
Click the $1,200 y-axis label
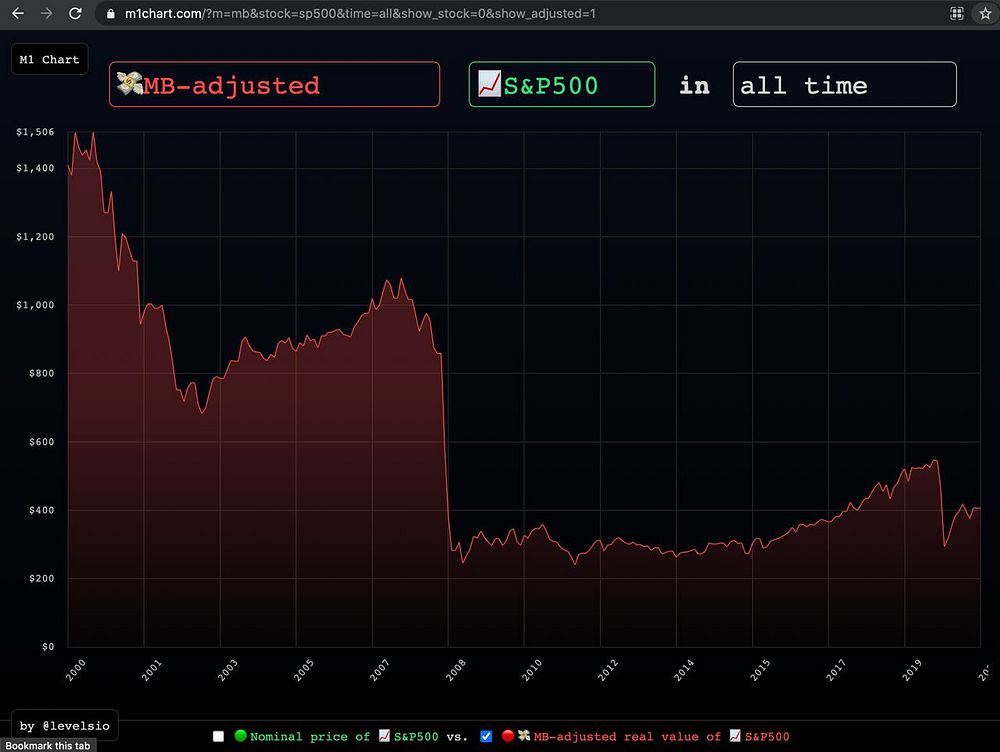35,237
